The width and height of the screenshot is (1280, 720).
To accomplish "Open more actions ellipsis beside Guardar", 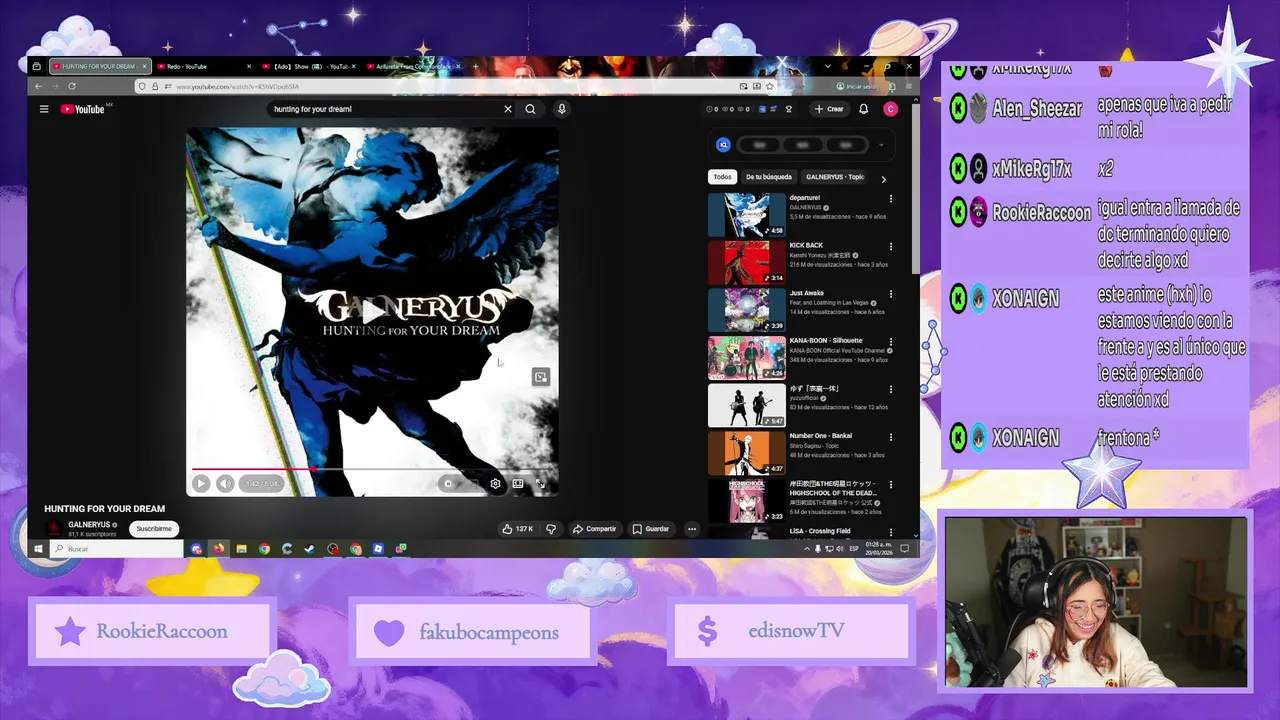I will tap(691, 529).
